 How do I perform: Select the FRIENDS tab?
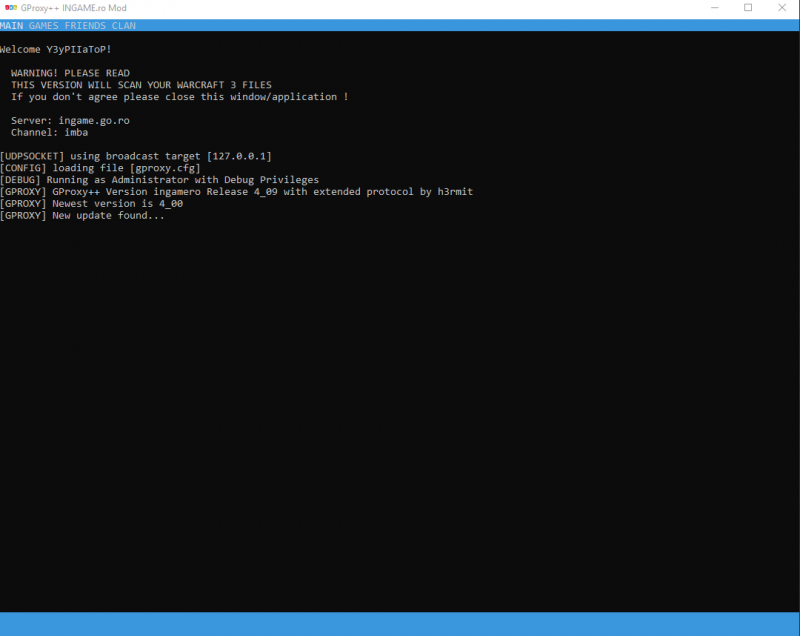click(85, 25)
